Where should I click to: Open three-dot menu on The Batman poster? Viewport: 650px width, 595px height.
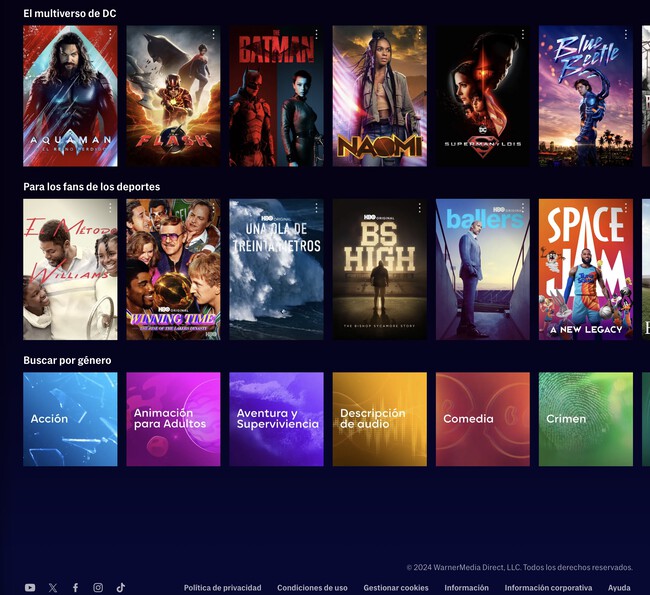[x=316, y=35]
